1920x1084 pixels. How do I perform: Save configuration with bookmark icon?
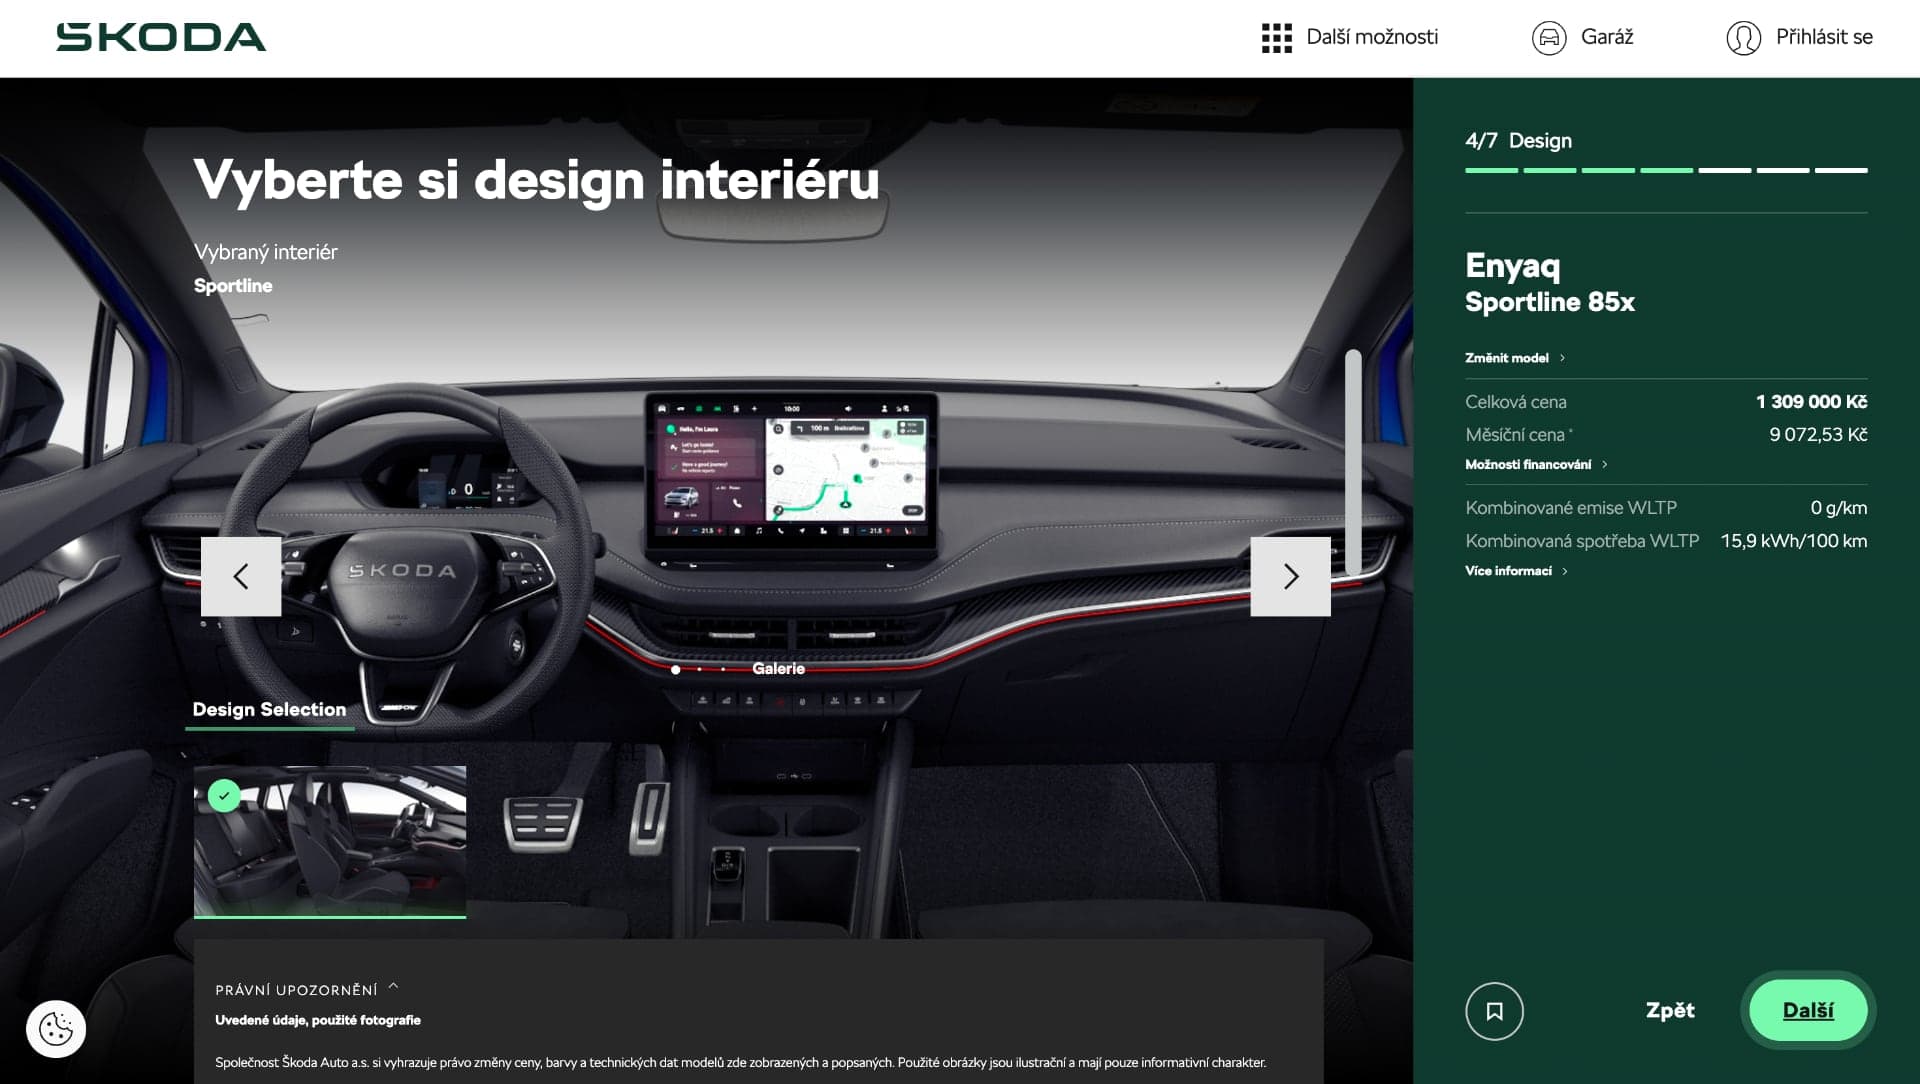(x=1494, y=1011)
